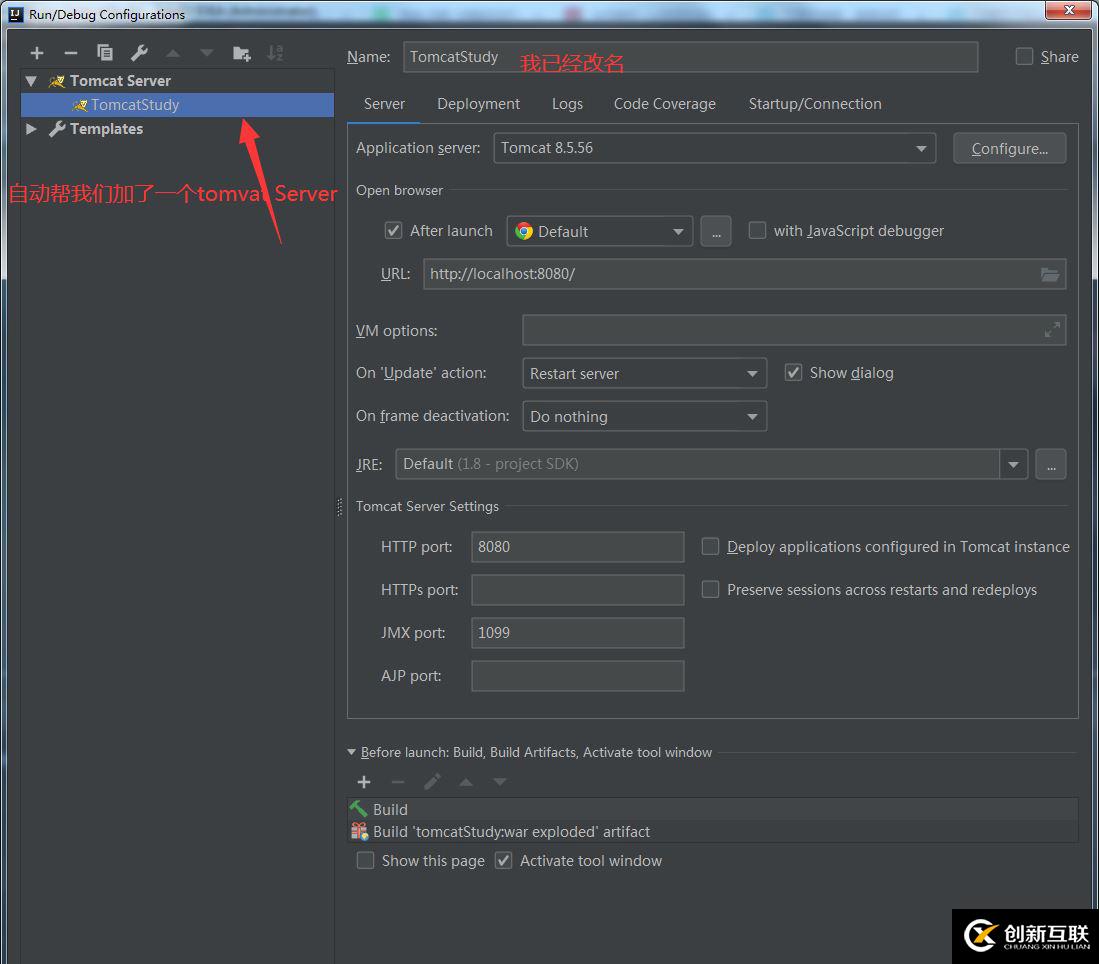Collapse the Before launch section
The height and width of the screenshot is (964, 1099).
click(351, 752)
